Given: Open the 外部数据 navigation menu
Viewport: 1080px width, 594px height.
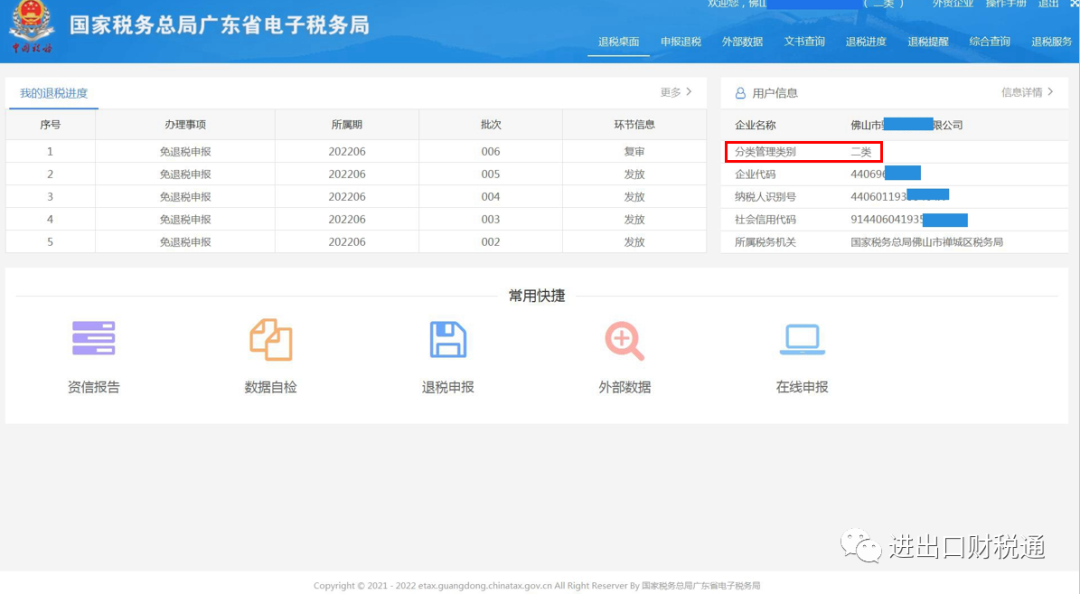Looking at the screenshot, I should coord(742,41).
